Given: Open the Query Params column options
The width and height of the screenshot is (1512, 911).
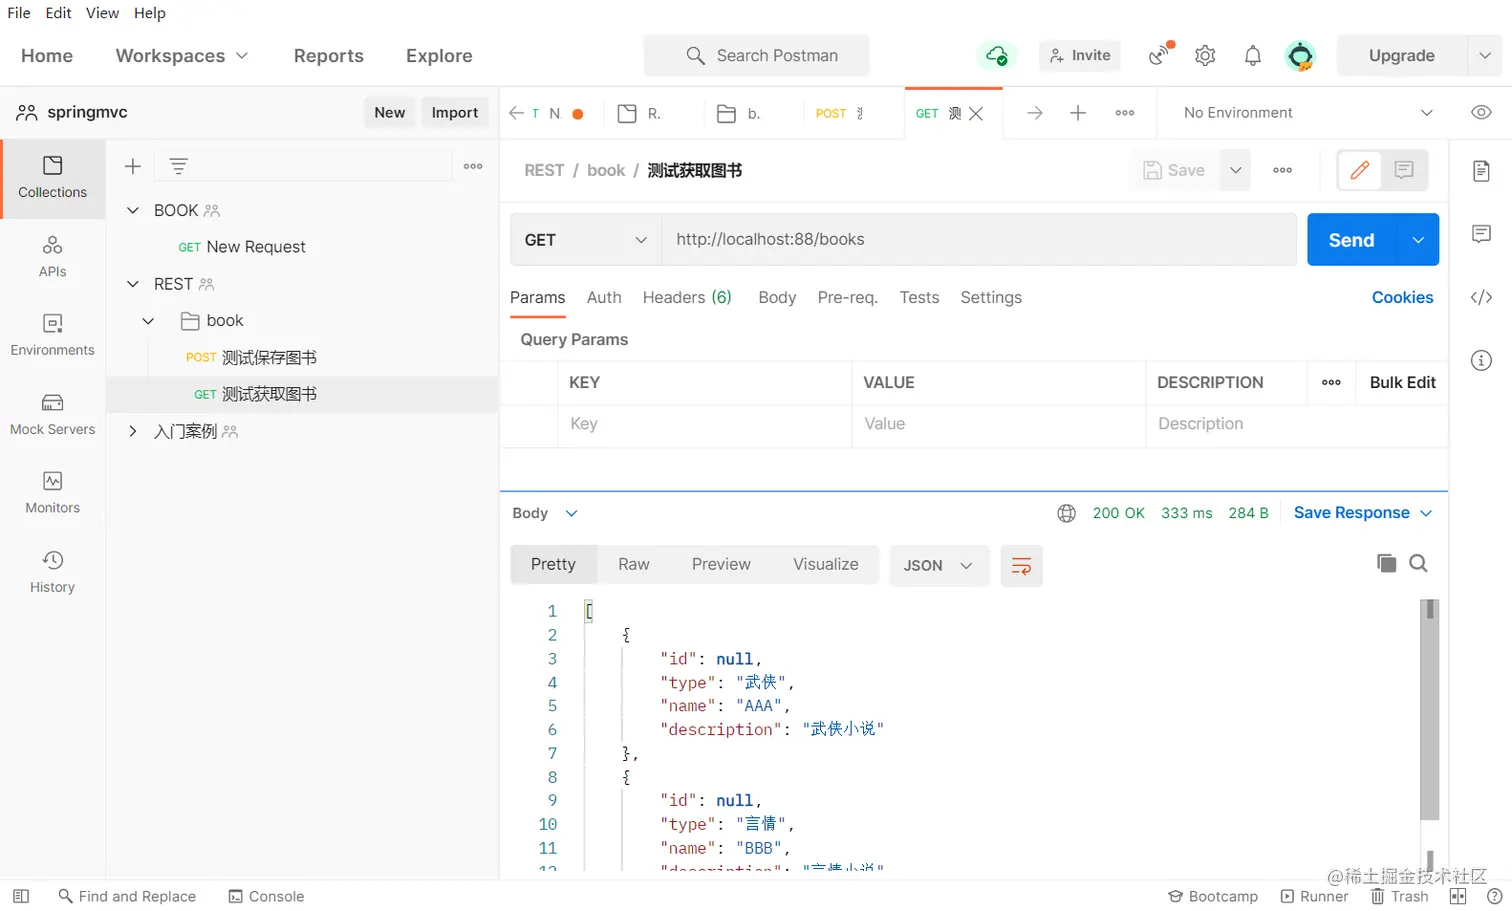Looking at the screenshot, I should 1331,382.
